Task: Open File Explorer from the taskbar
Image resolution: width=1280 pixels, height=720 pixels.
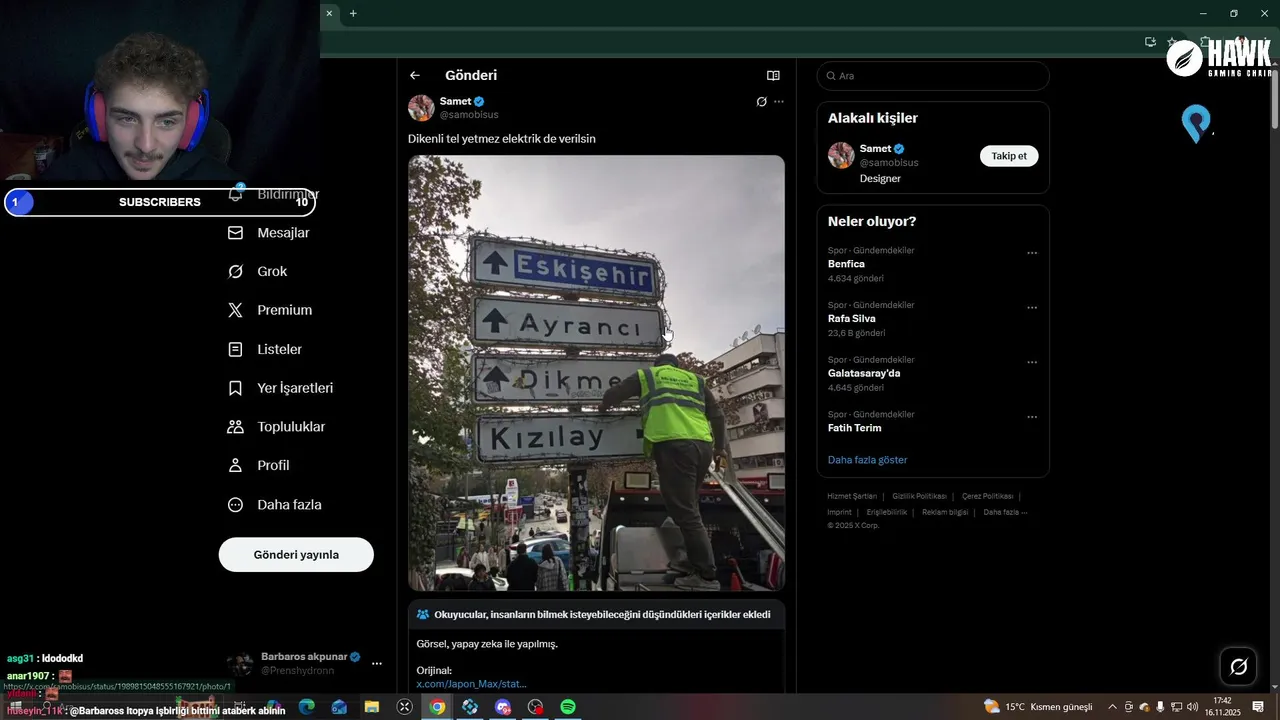Action: (x=371, y=707)
